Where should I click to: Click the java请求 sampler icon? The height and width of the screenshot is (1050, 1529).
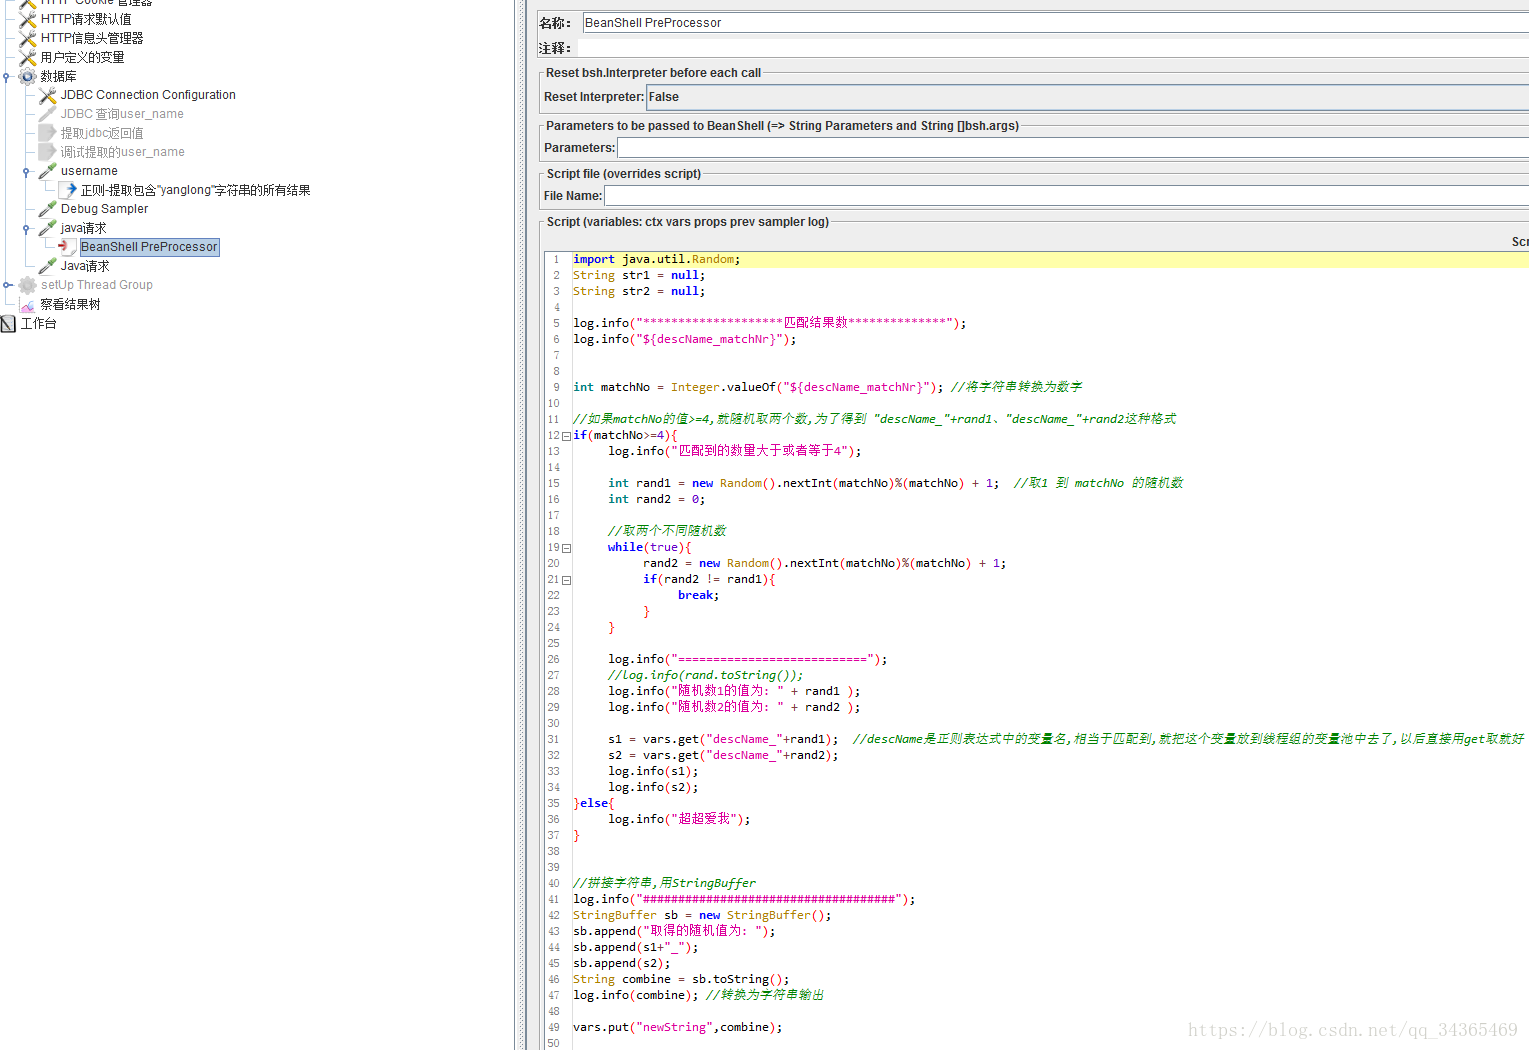tap(47, 228)
